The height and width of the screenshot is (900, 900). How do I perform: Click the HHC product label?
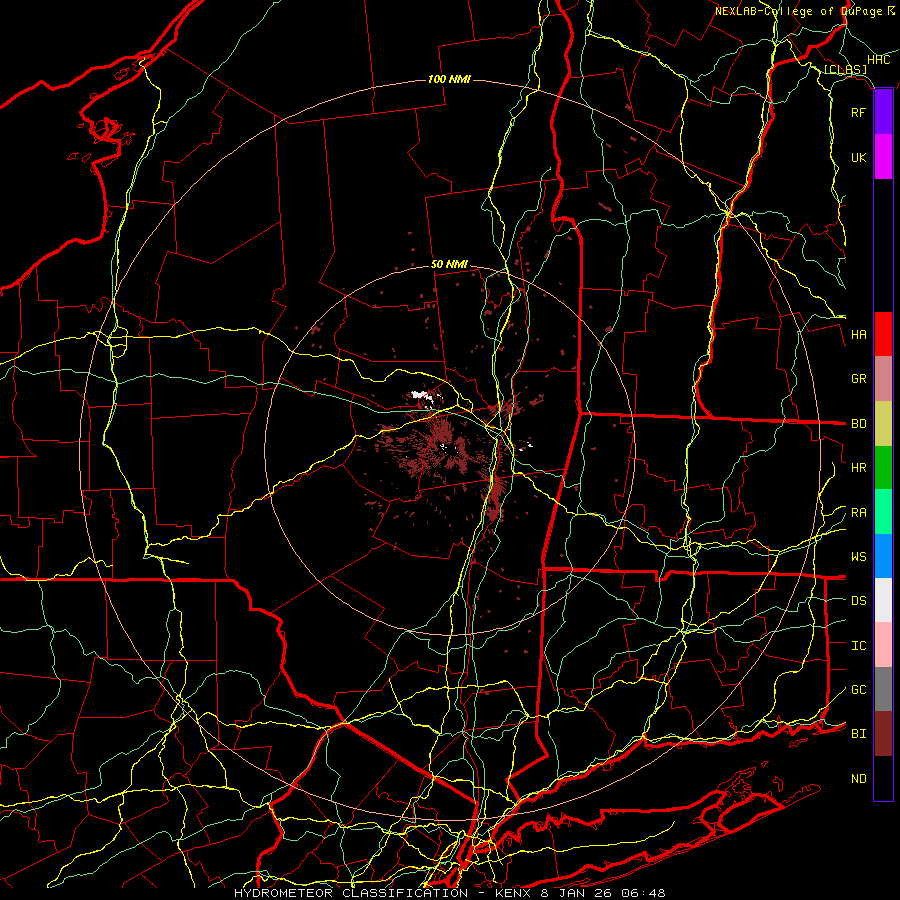[x=879, y=60]
